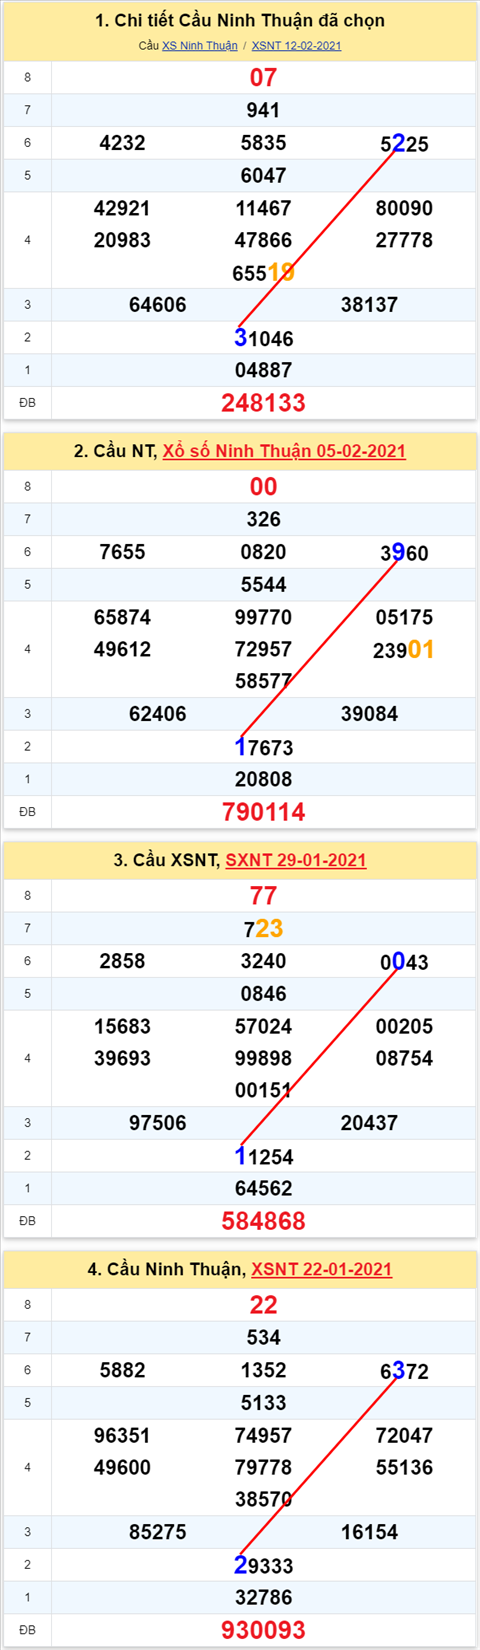Select the number 326

[x=263, y=519]
